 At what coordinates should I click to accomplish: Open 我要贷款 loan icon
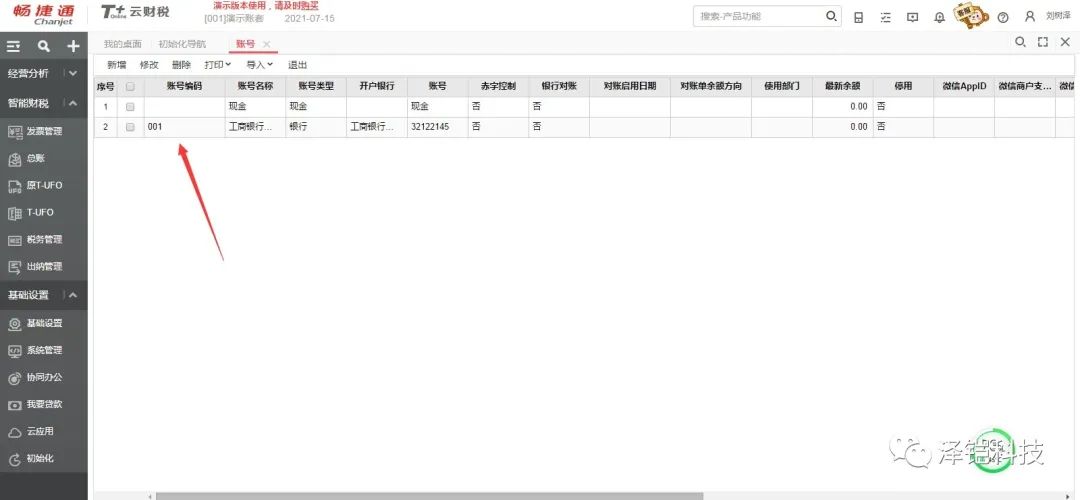point(15,405)
